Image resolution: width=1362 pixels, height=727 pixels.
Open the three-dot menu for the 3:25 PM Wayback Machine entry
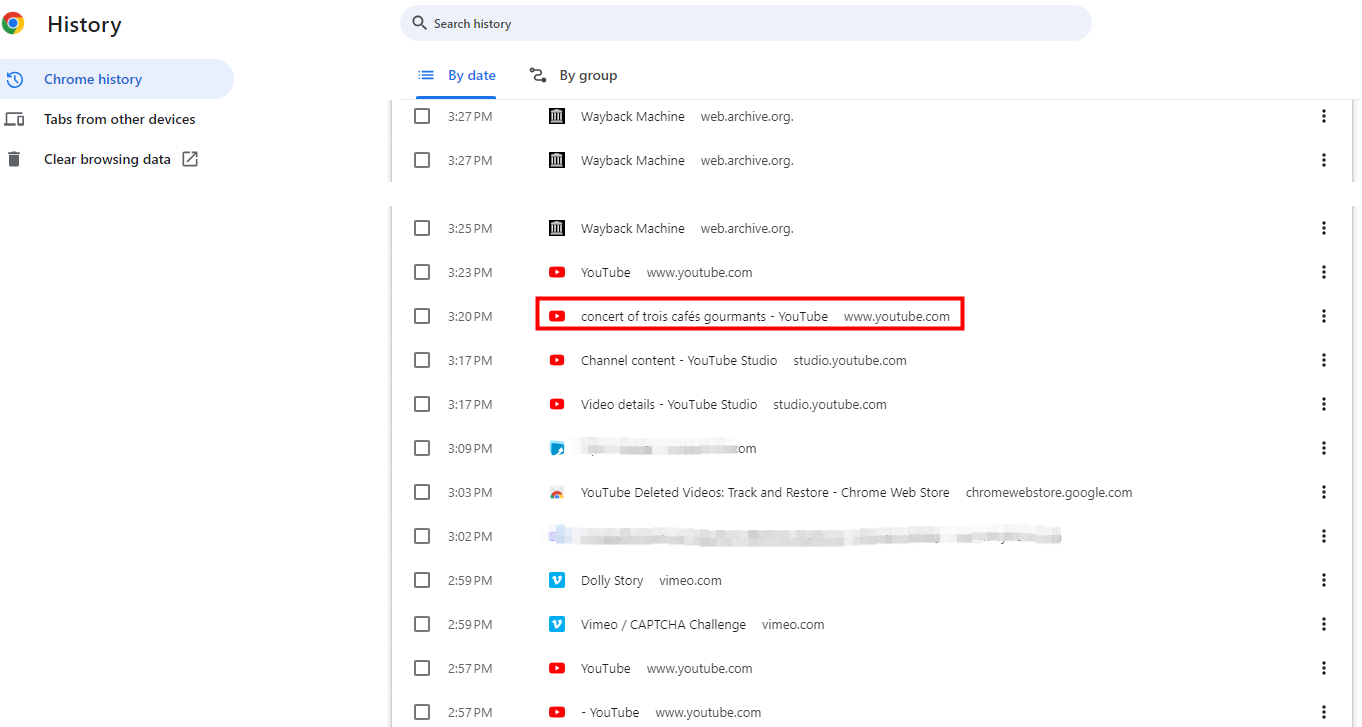(1323, 228)
